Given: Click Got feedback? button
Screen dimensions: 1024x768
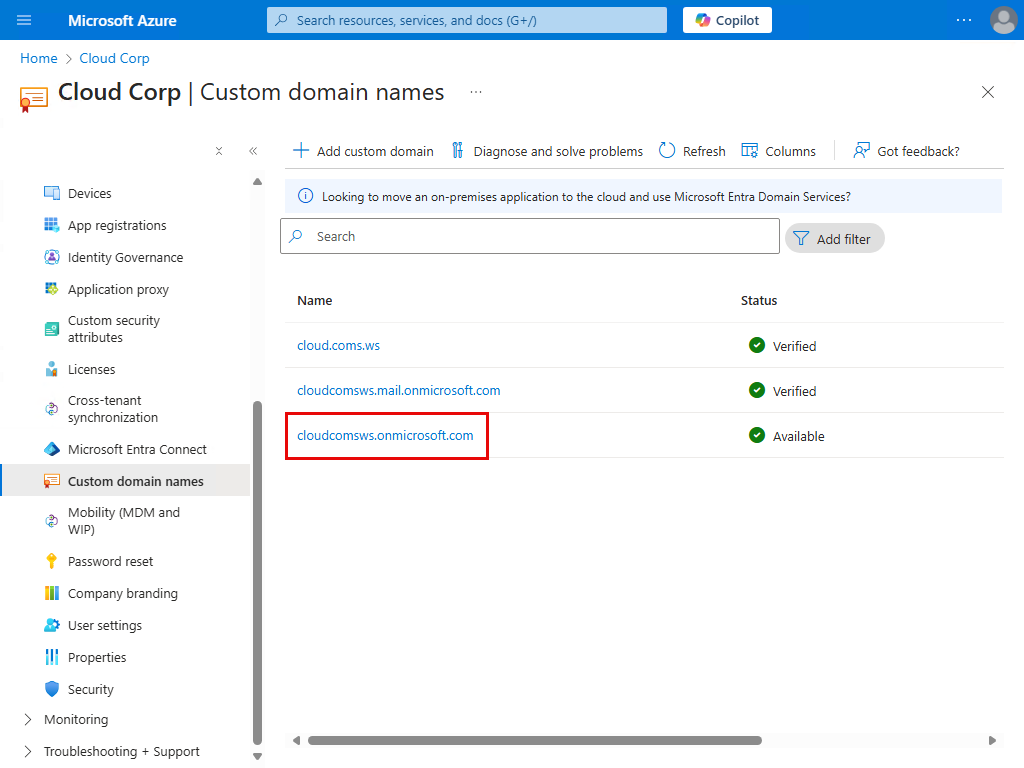Looking at the screenshot, I should click(x=906, y=151).
